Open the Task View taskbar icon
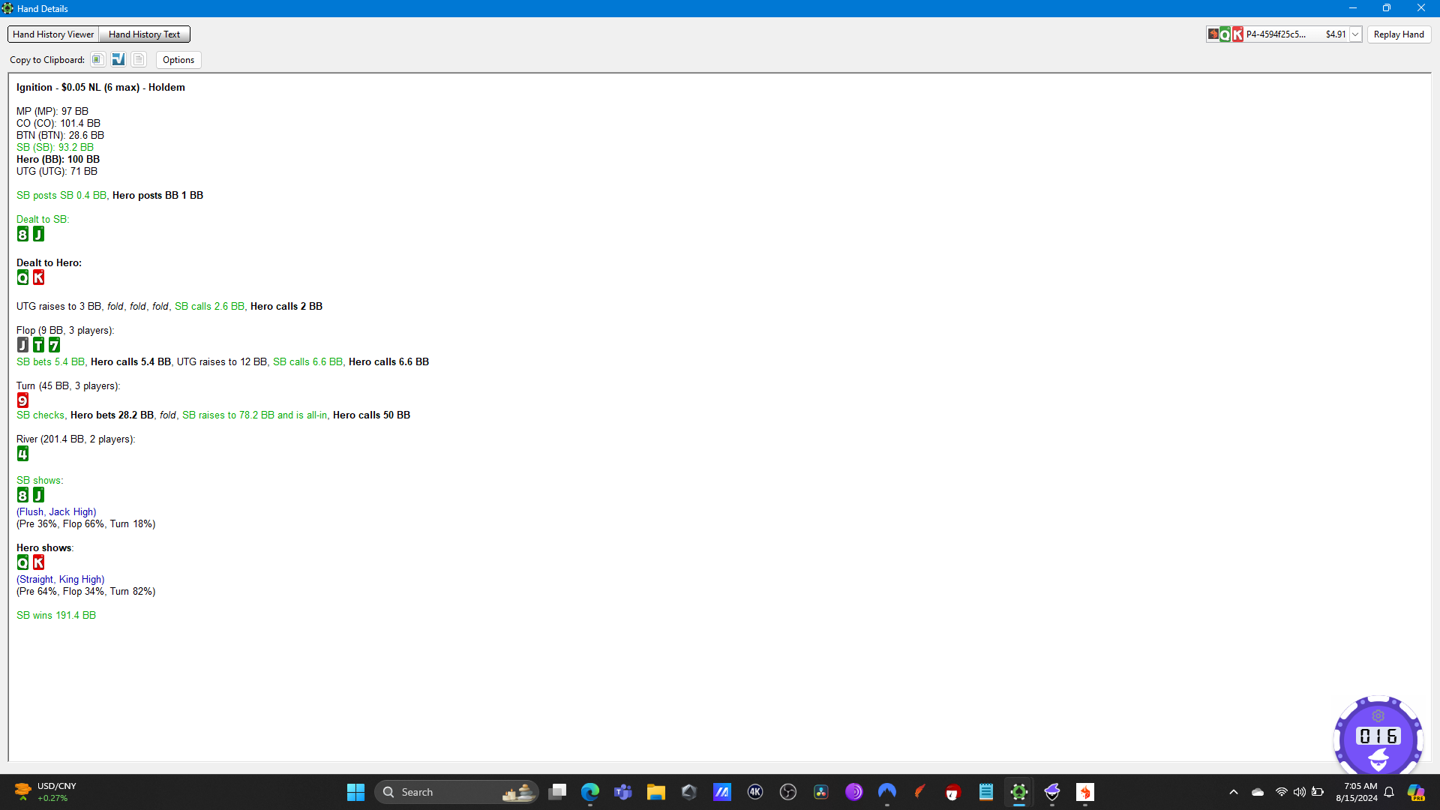This screenshot has height=810, width=1440. 557,792
